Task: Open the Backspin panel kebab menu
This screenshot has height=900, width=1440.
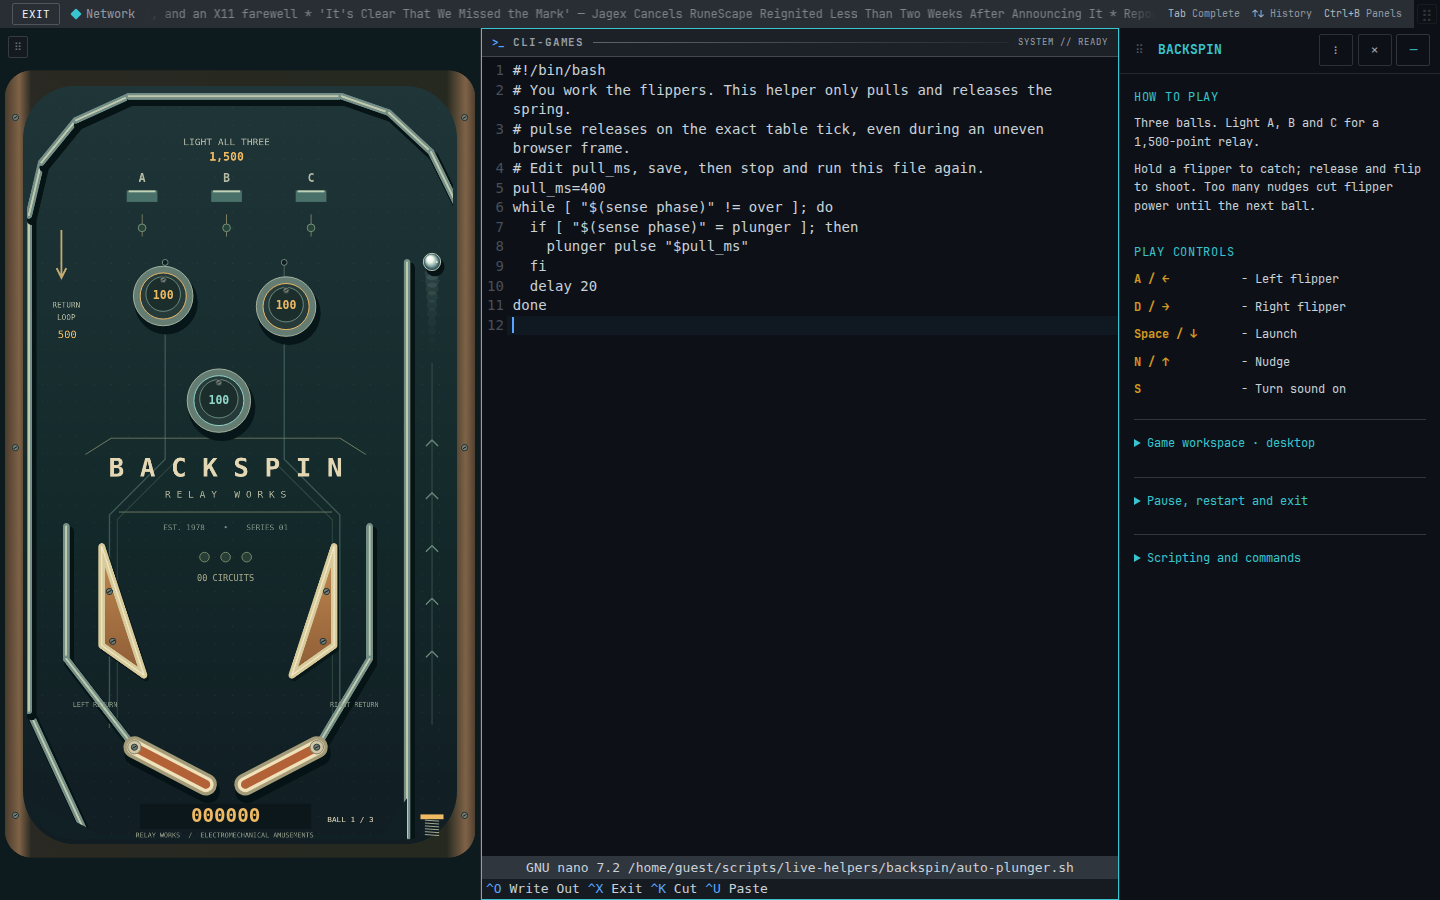Action: [x=1335, y=50]
